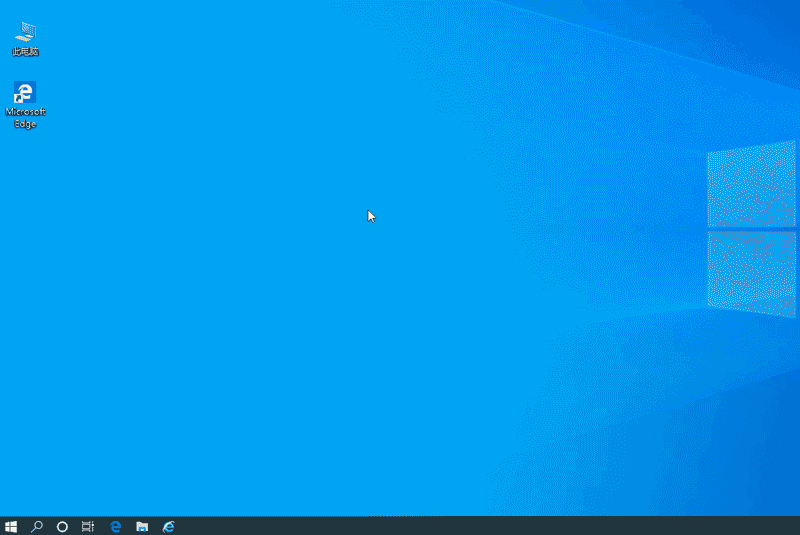Launch Microsoft Edge from the taskbar

116,526
